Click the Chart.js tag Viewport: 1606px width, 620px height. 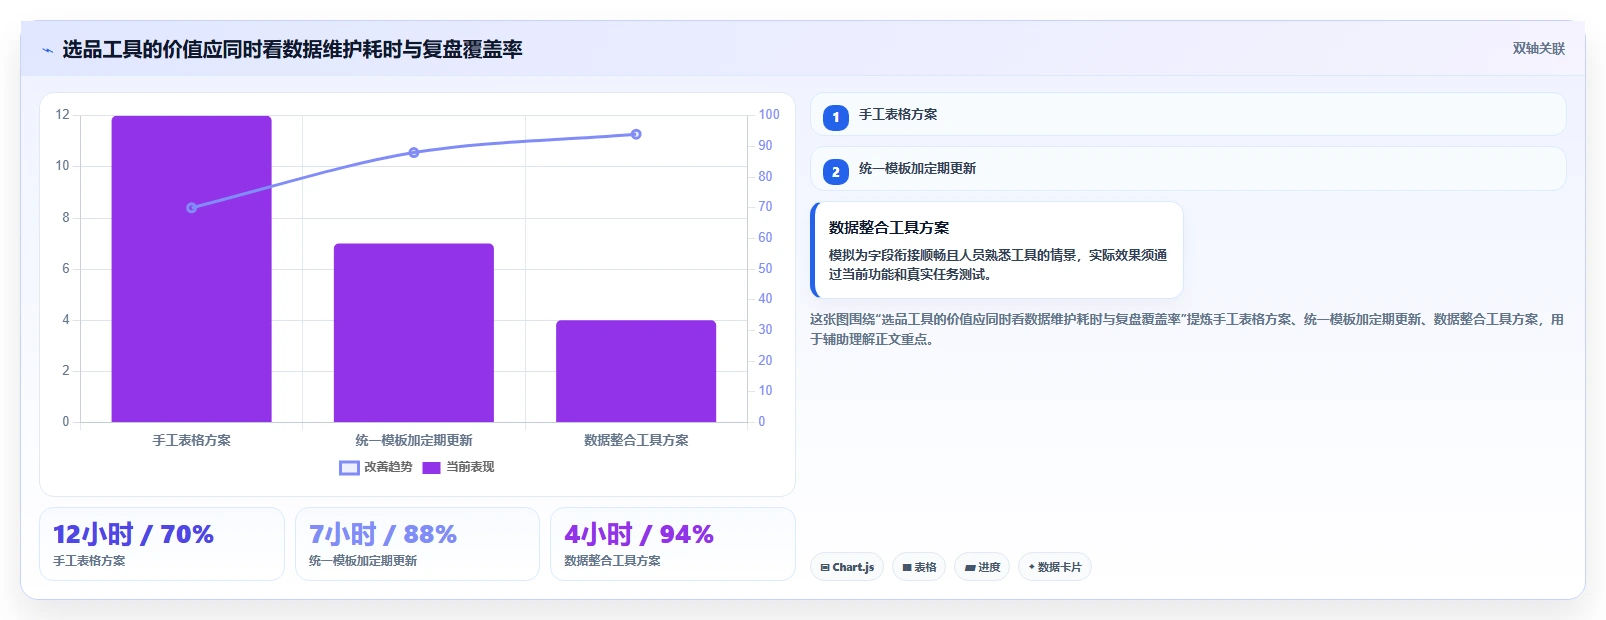tap(847, 567)
